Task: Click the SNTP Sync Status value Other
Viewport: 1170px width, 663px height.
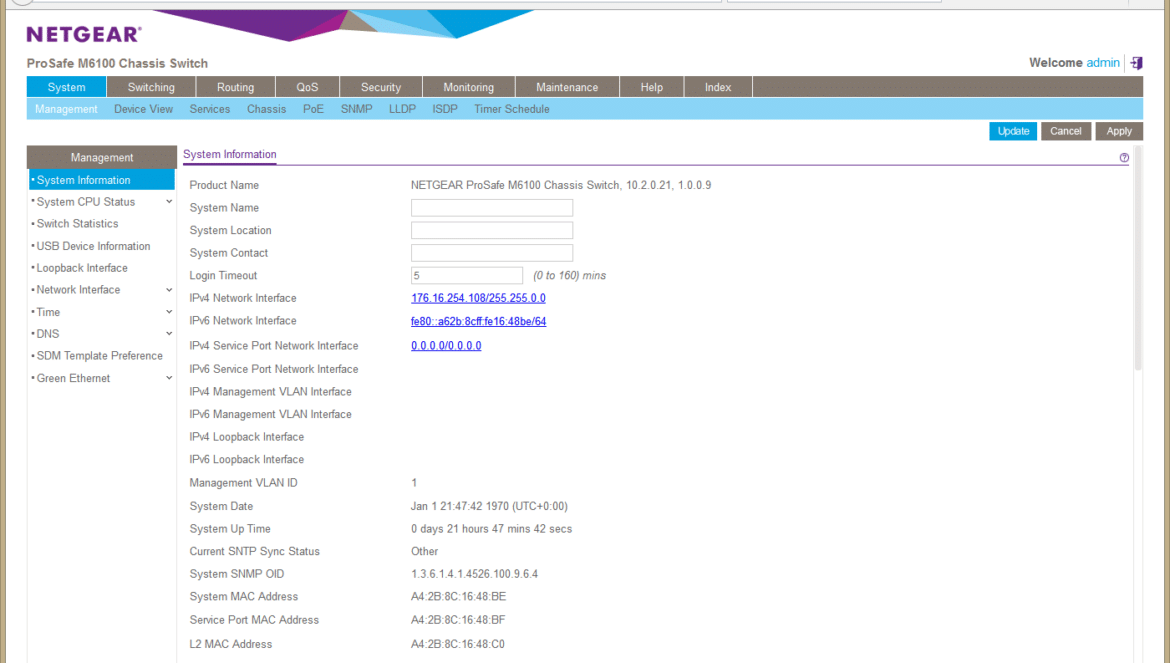Action: (x=425, y=551)
